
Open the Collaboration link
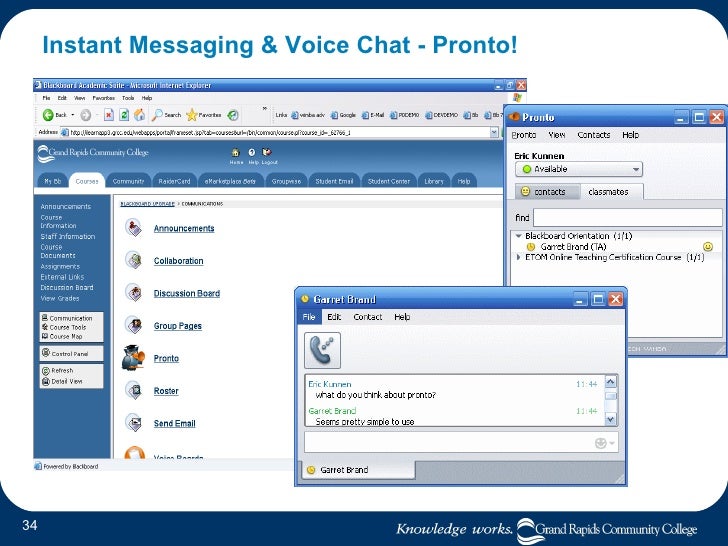[x=178, y=261]
